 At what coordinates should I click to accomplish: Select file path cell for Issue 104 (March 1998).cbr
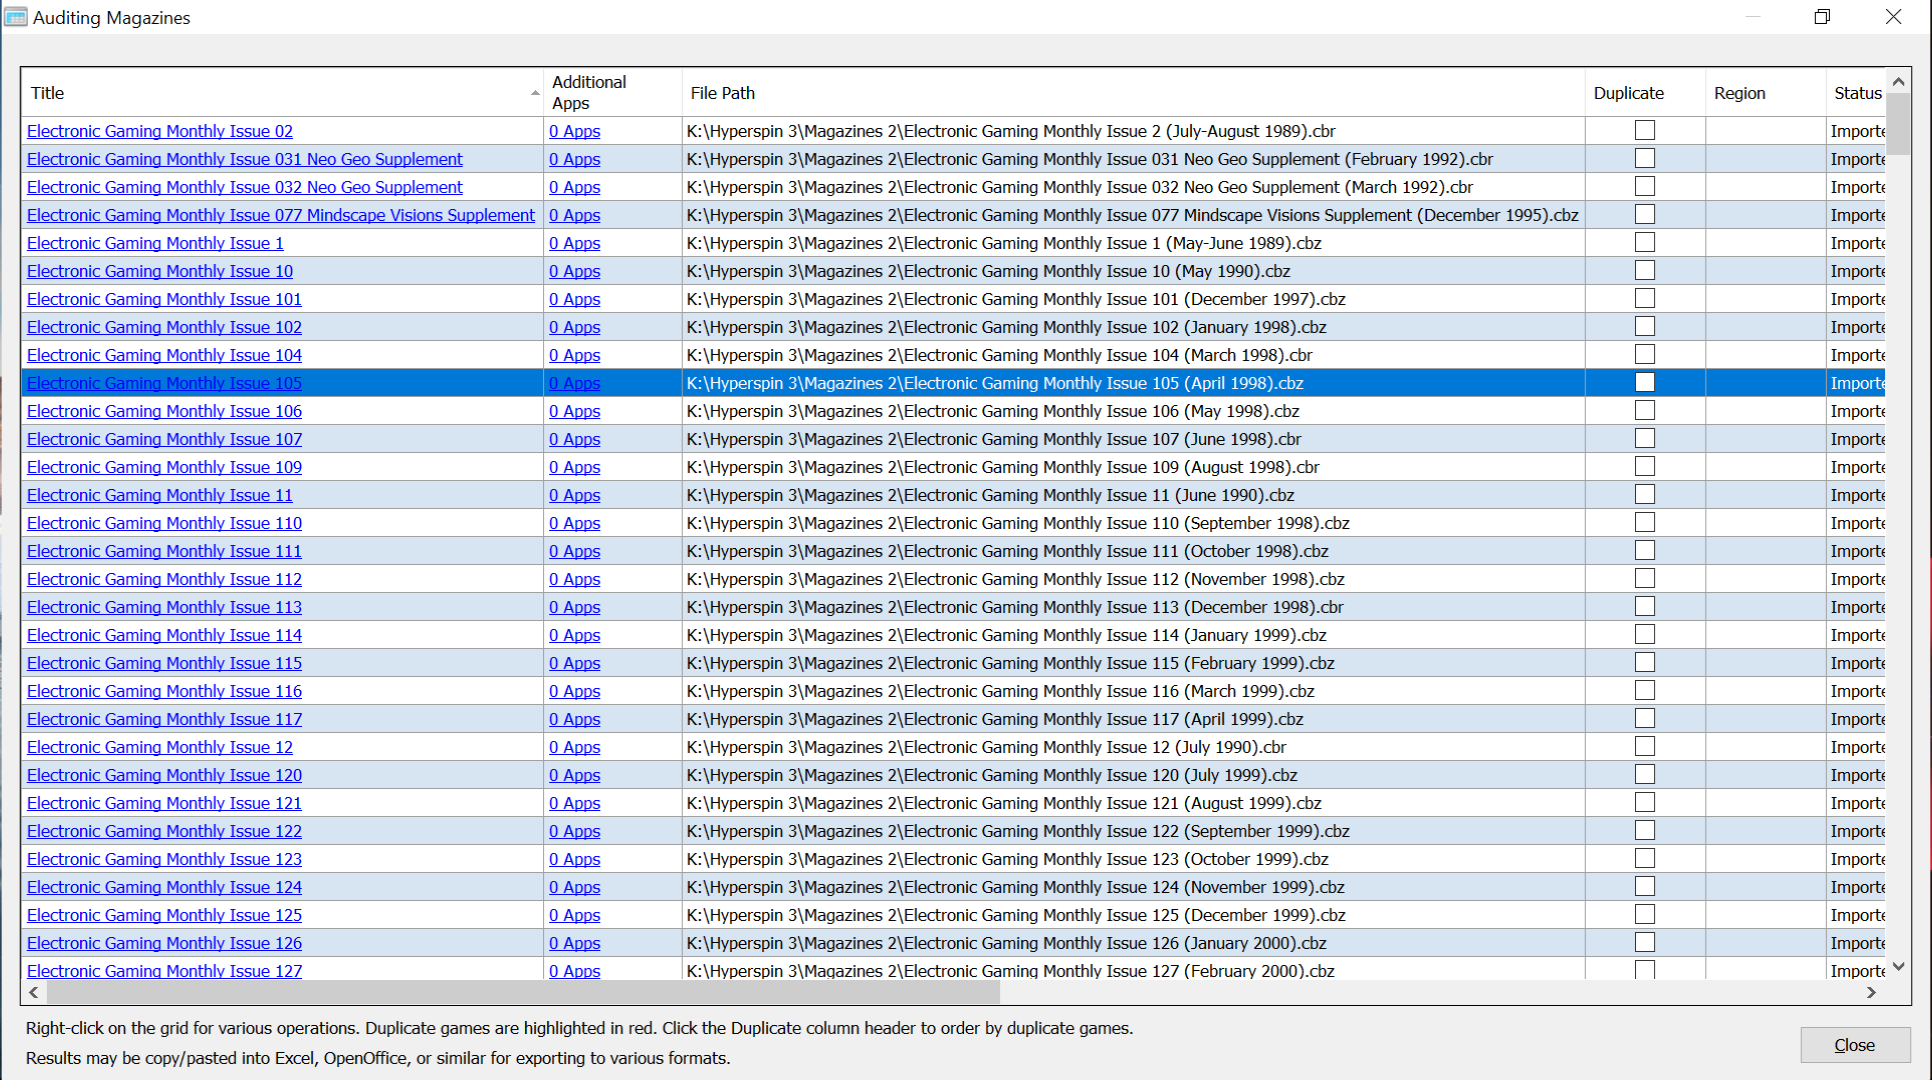(1134, 355)
